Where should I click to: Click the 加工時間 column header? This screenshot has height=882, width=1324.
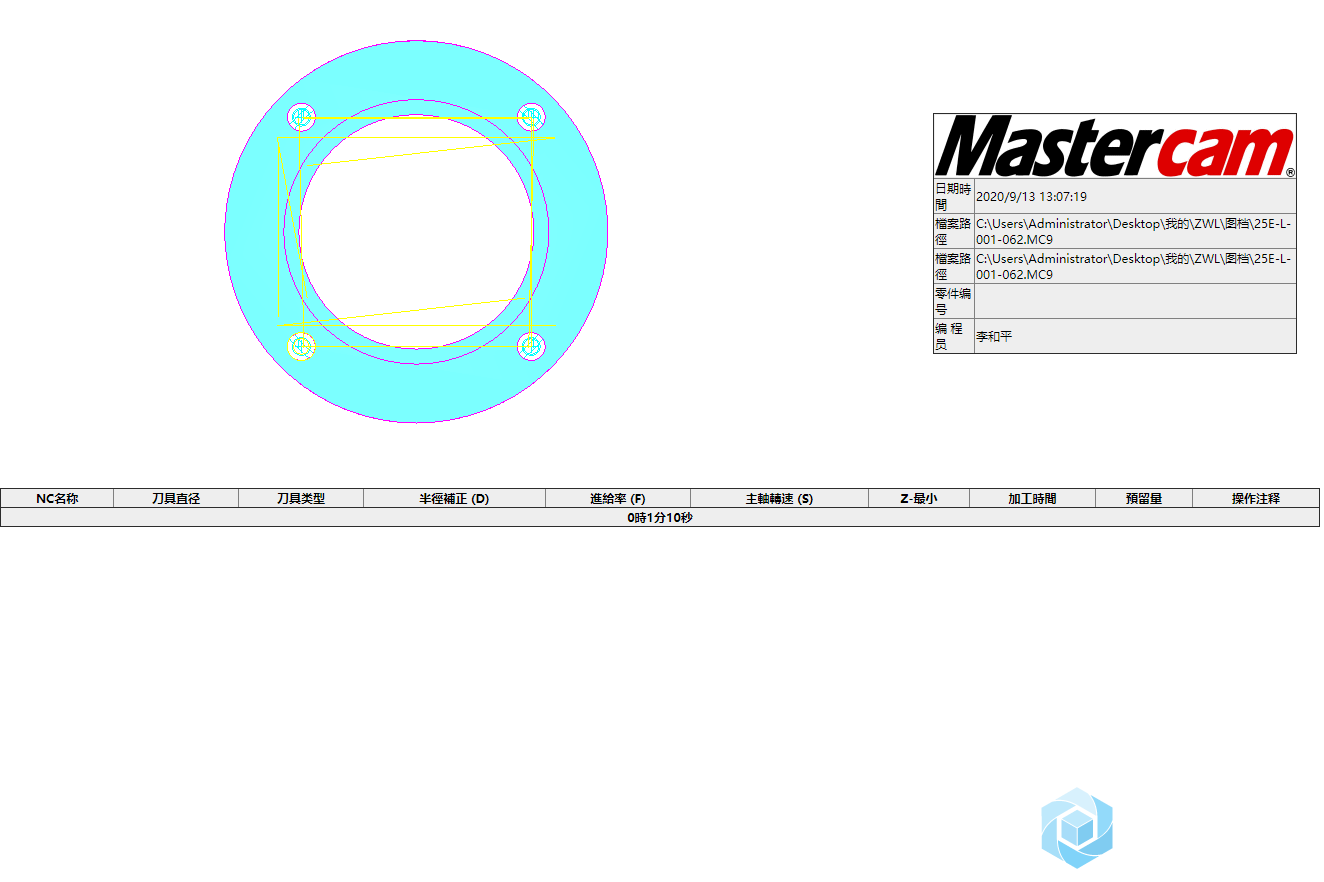point(1032,498)
